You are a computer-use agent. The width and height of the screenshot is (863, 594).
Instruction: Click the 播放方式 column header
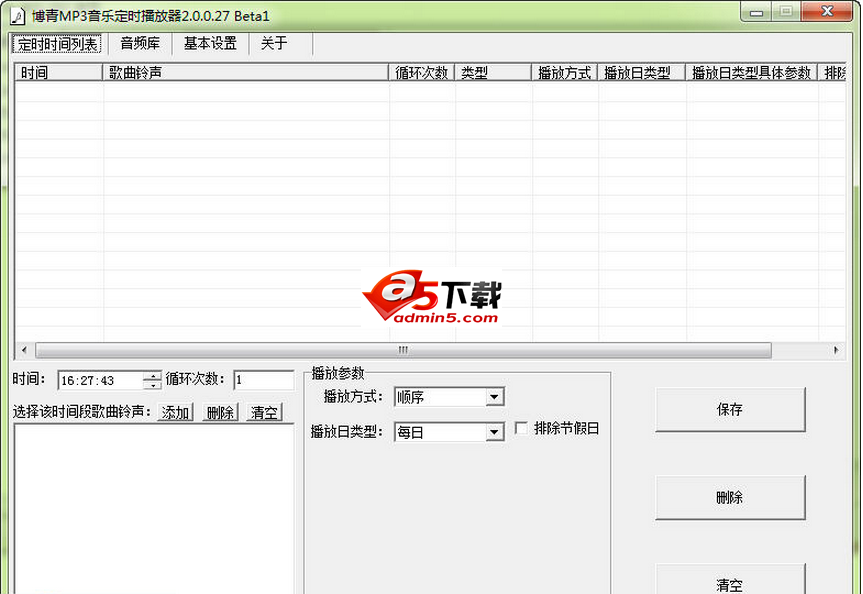point(565,73)
